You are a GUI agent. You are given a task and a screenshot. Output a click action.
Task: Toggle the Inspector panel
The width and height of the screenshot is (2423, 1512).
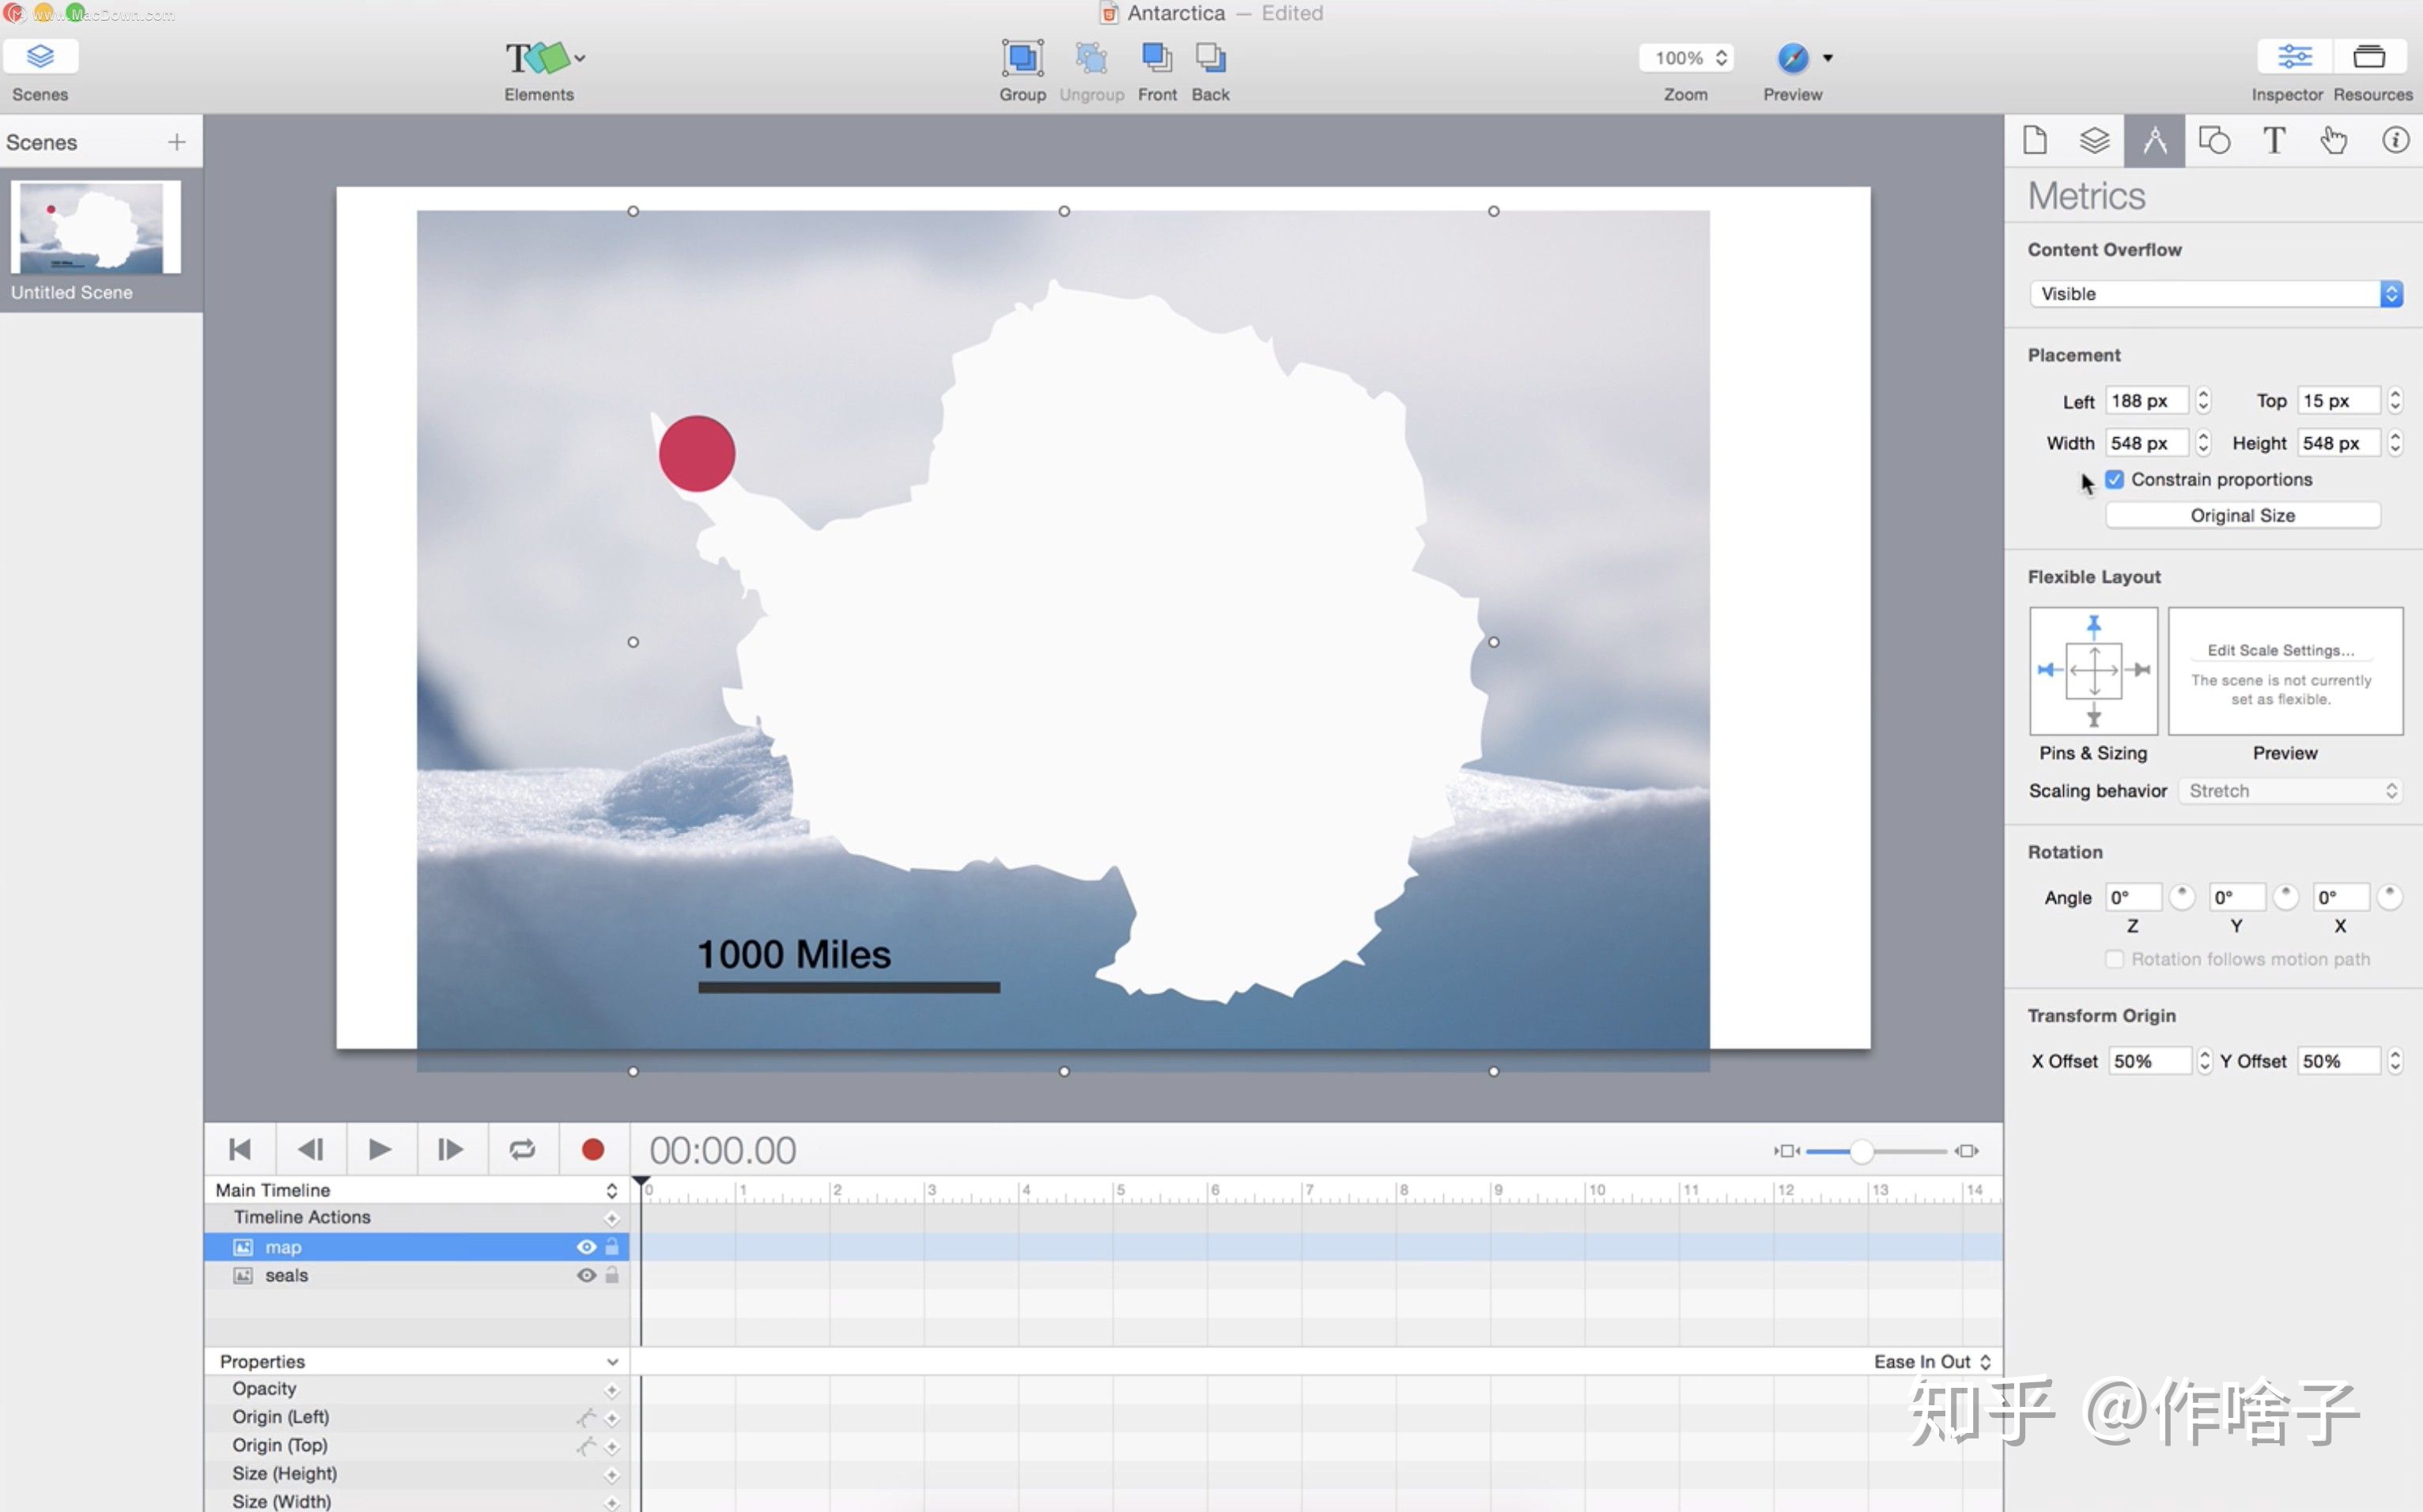2294,57
